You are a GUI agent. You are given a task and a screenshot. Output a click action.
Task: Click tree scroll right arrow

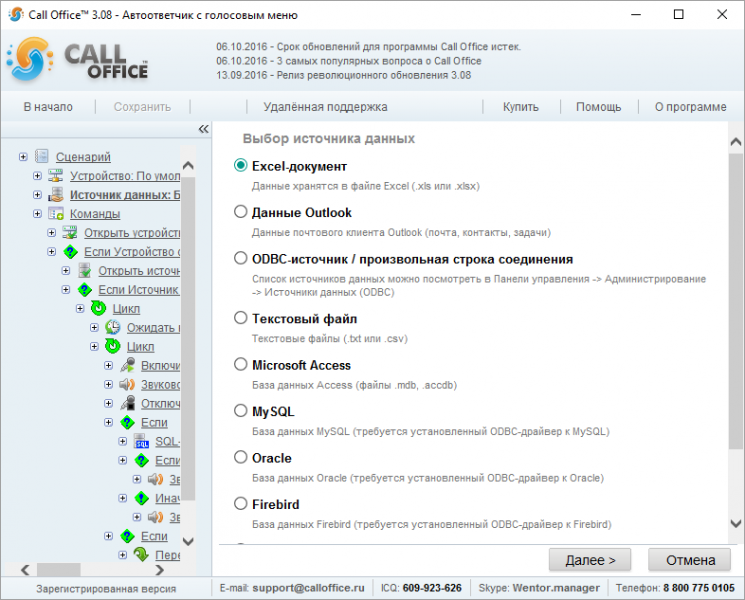[160, 569]
